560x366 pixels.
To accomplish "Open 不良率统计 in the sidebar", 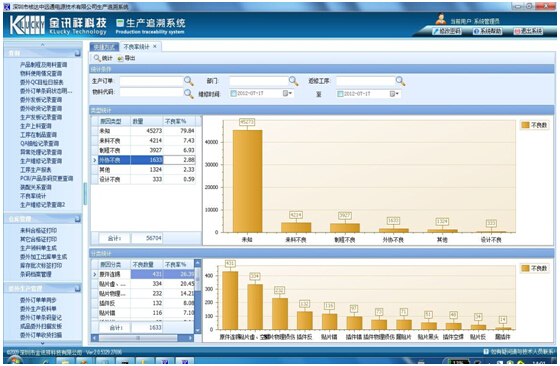I will (x=33, y=196).
